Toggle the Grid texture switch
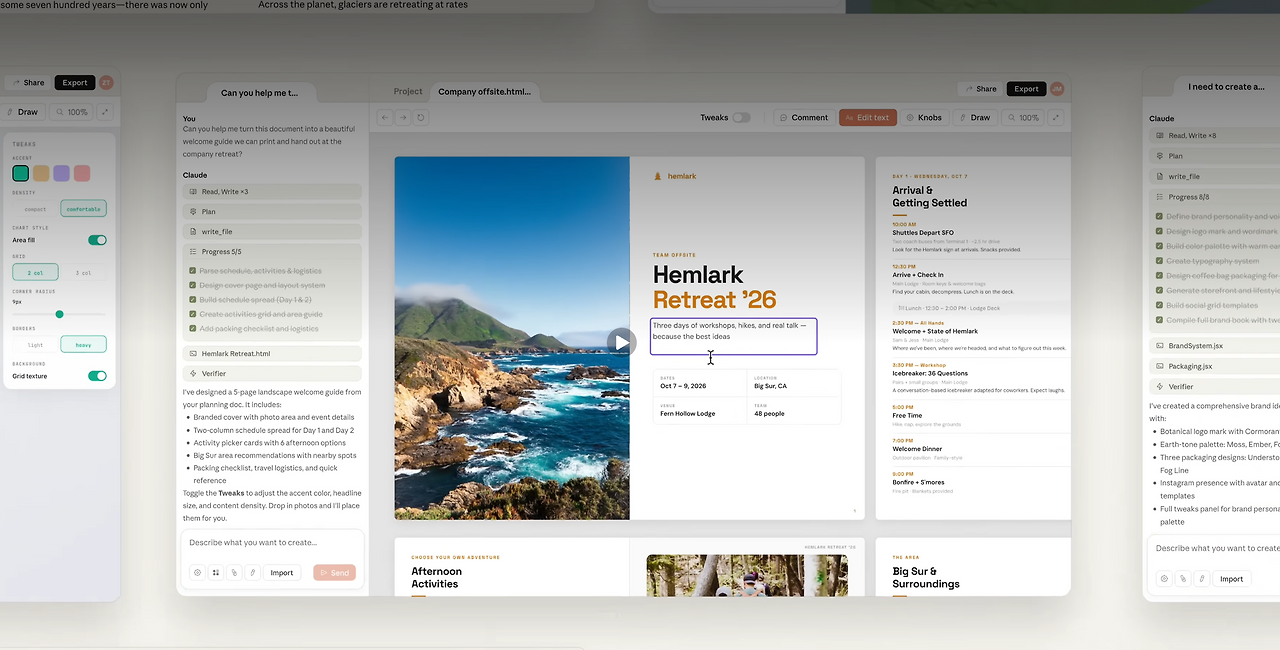Image resolution: width=1280 pixels, height=650 pixels. coord(97,376)
